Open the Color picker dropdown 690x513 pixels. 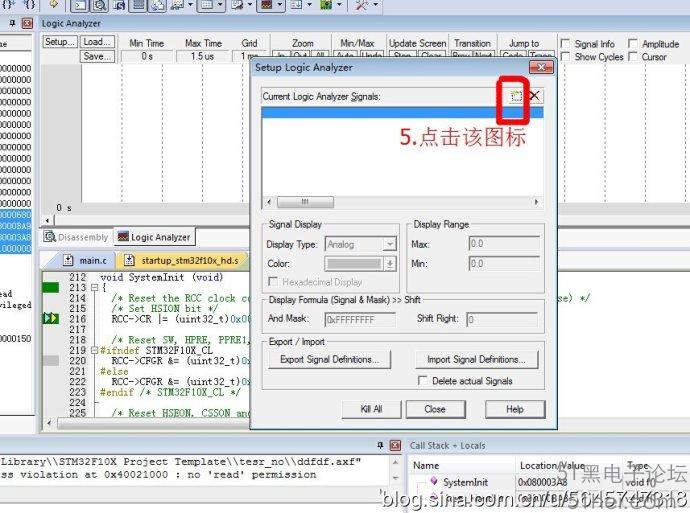coord(390,264)
